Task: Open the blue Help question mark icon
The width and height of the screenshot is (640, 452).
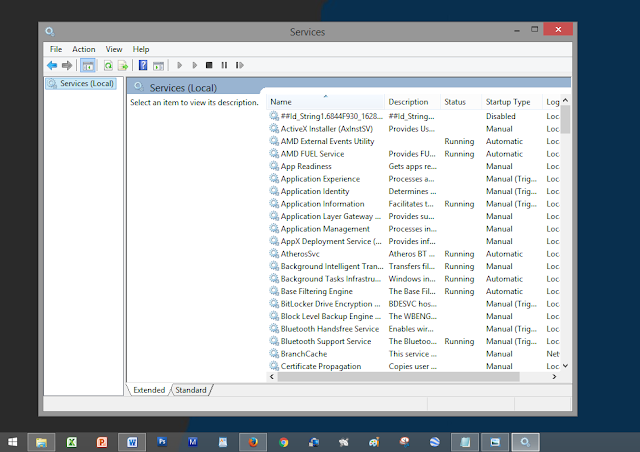Action: (143, 65)
